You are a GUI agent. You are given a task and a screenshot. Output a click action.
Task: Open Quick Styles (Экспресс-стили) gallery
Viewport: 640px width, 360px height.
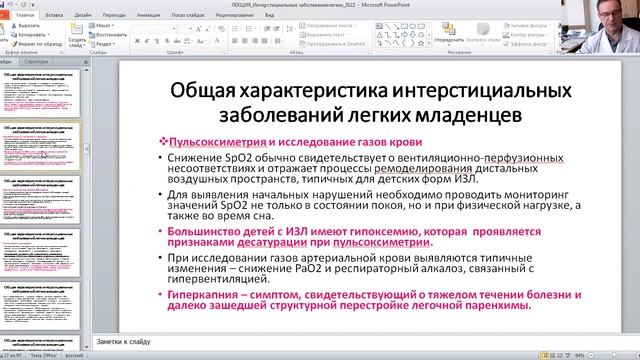coord(483,33)
